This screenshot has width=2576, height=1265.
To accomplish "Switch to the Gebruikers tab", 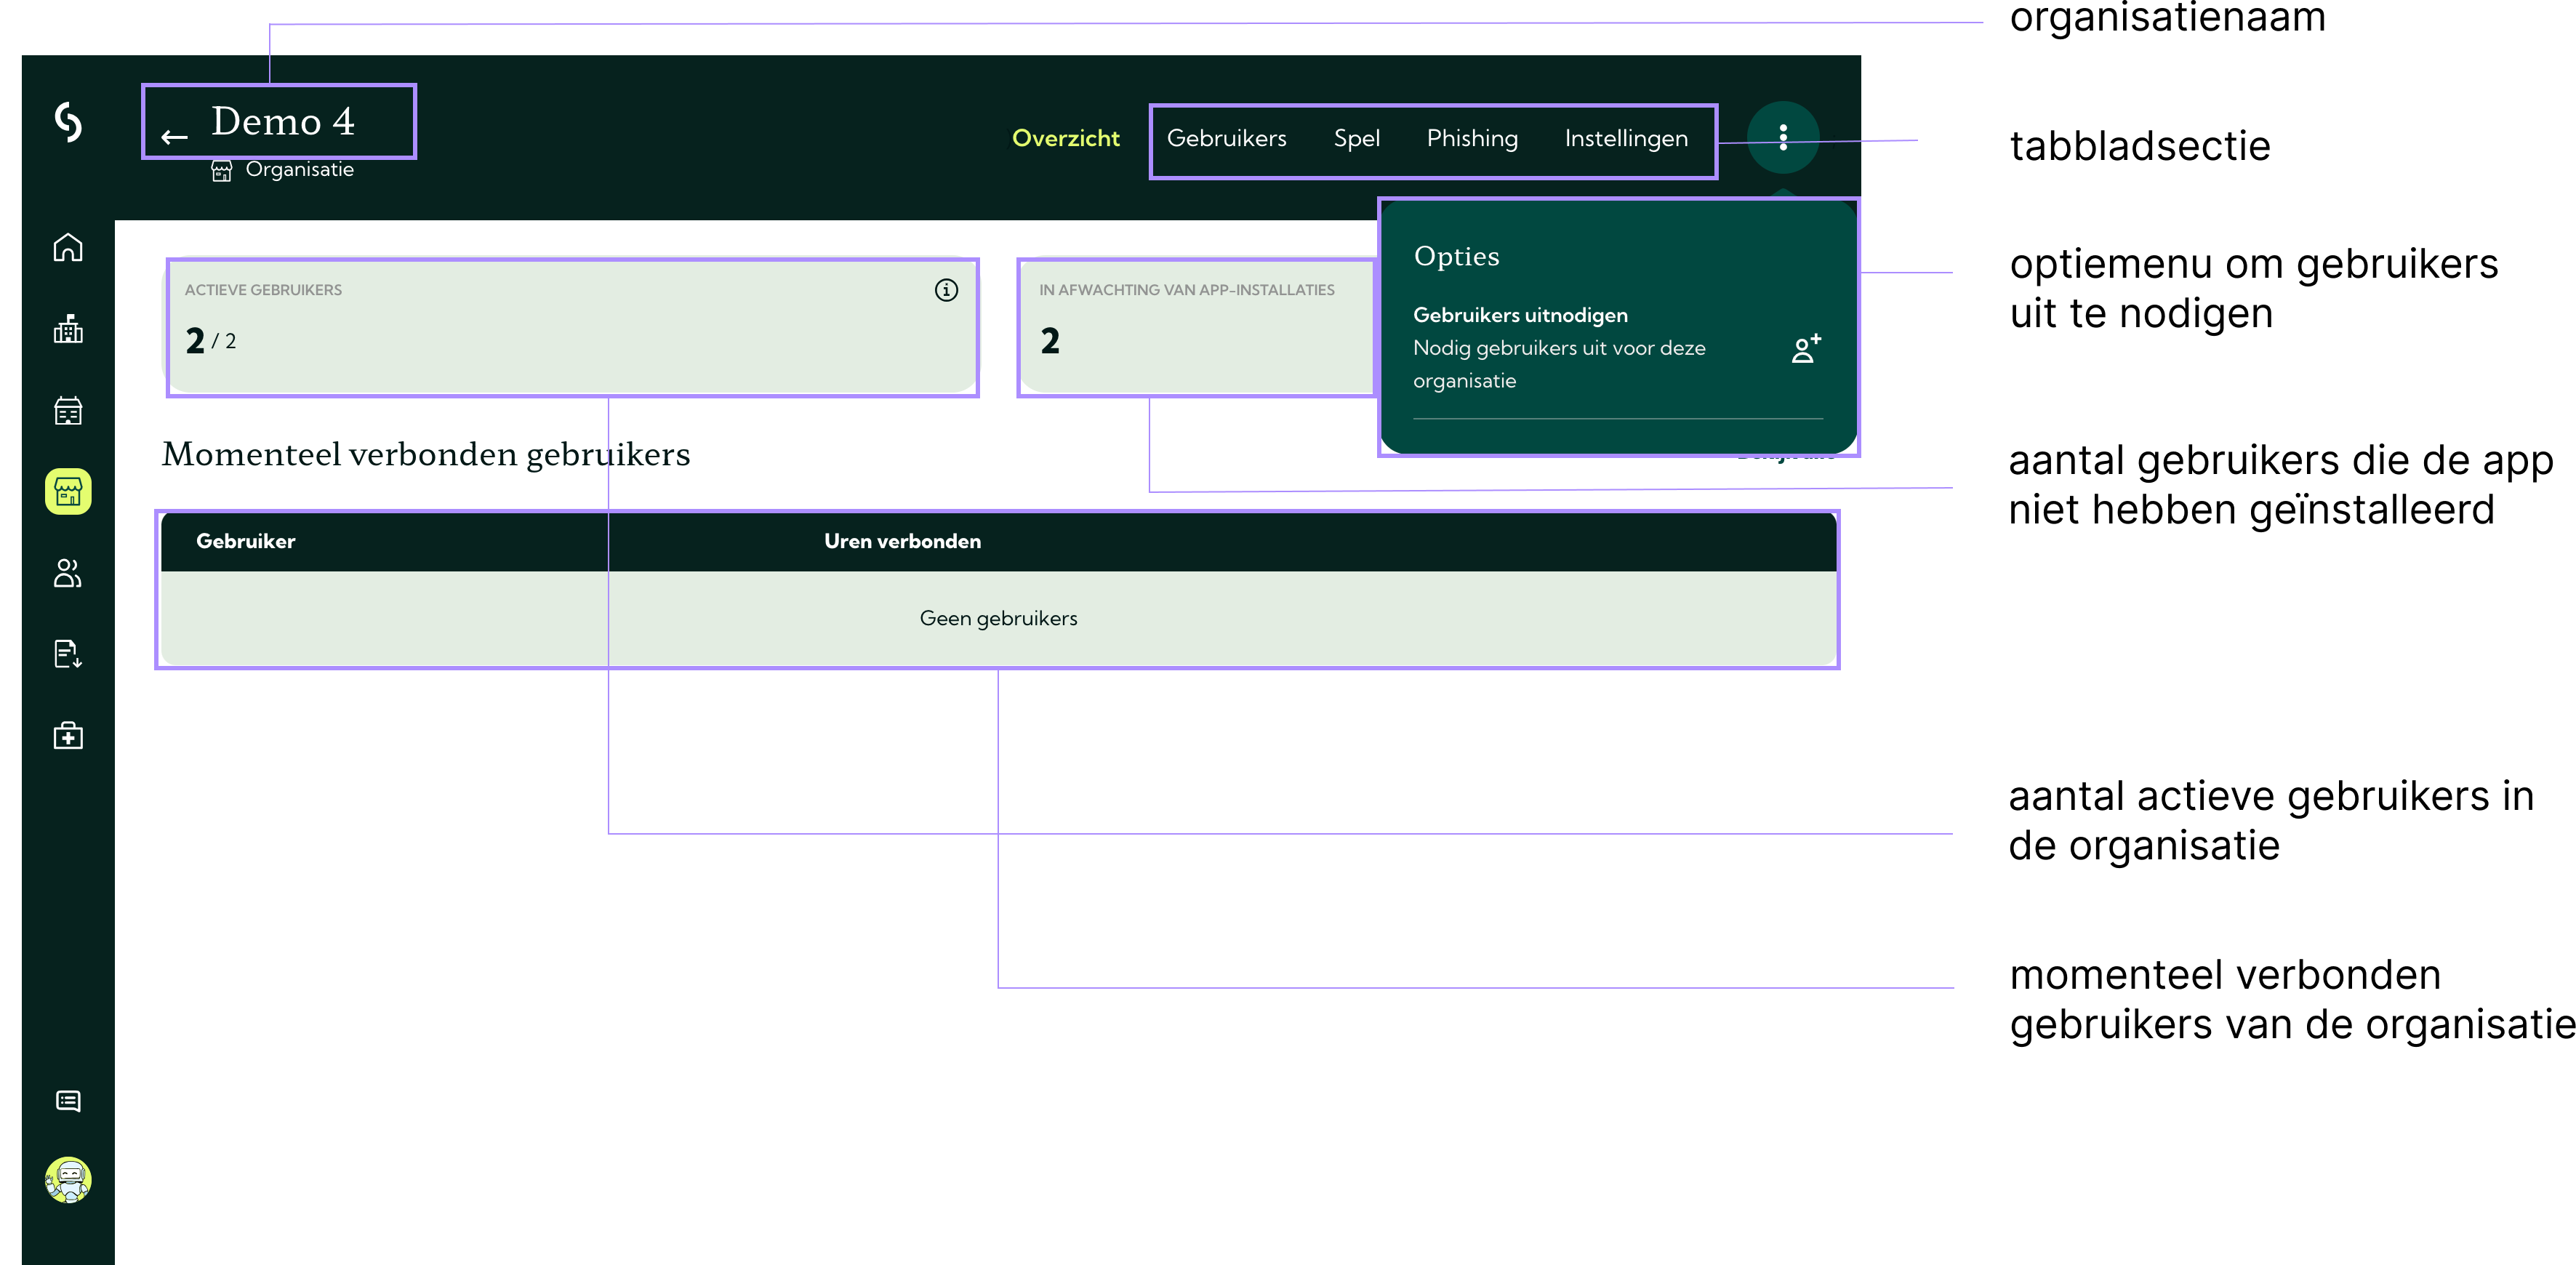I will click(x=1226, y=138).
